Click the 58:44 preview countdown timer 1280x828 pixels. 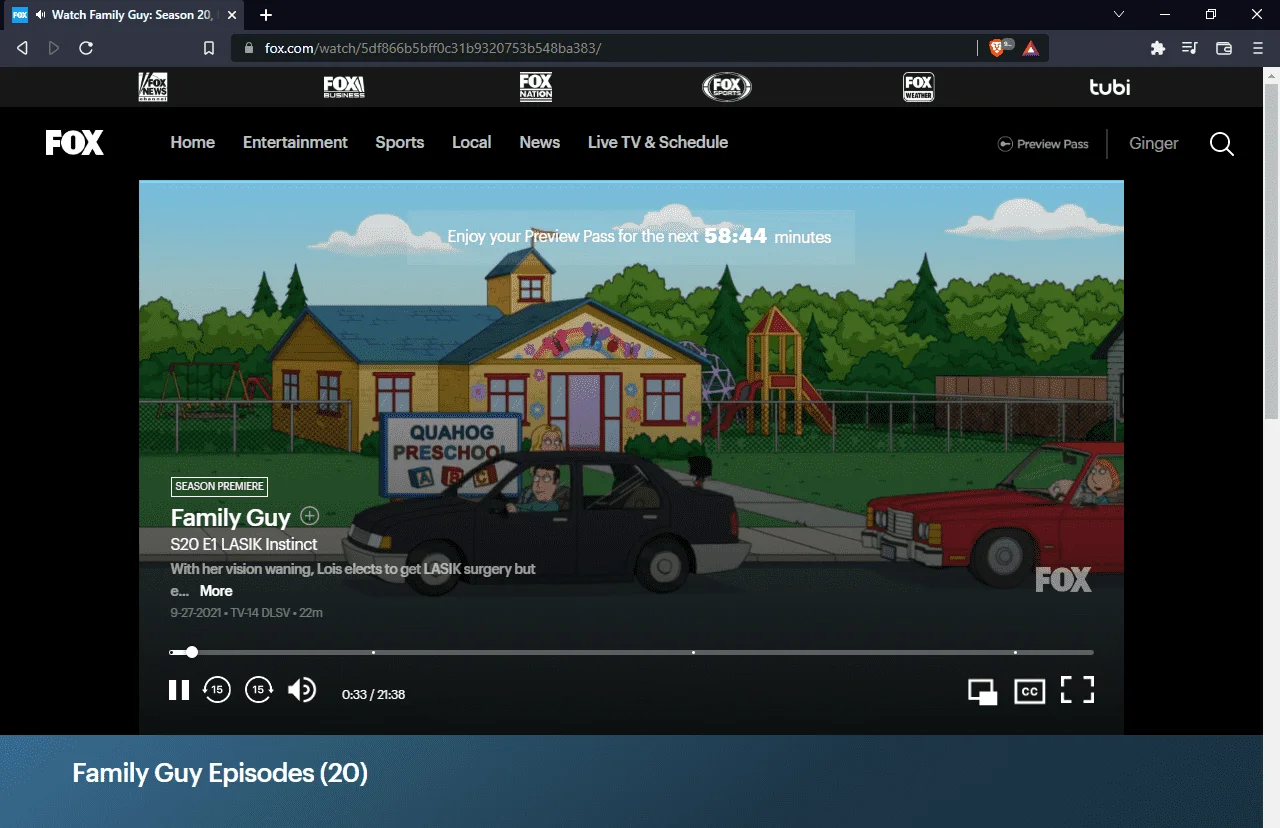[x=735, y=236]
